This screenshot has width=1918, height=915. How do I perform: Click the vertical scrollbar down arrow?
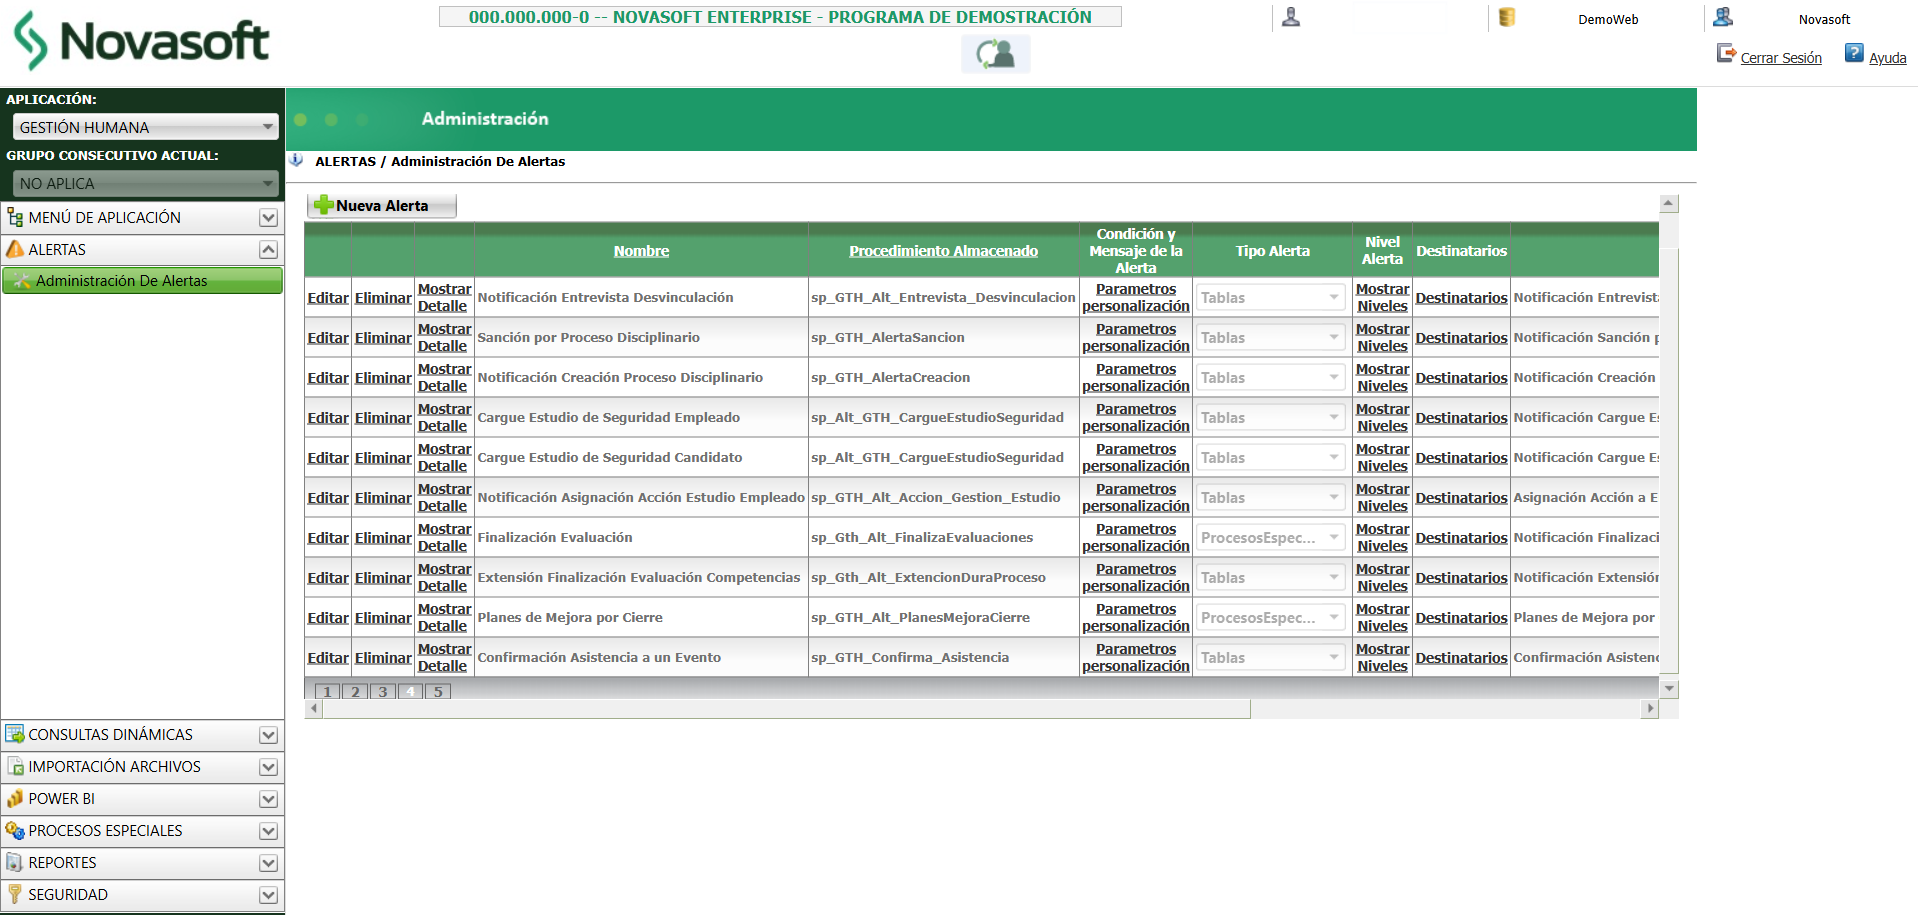pos(1669,689)
